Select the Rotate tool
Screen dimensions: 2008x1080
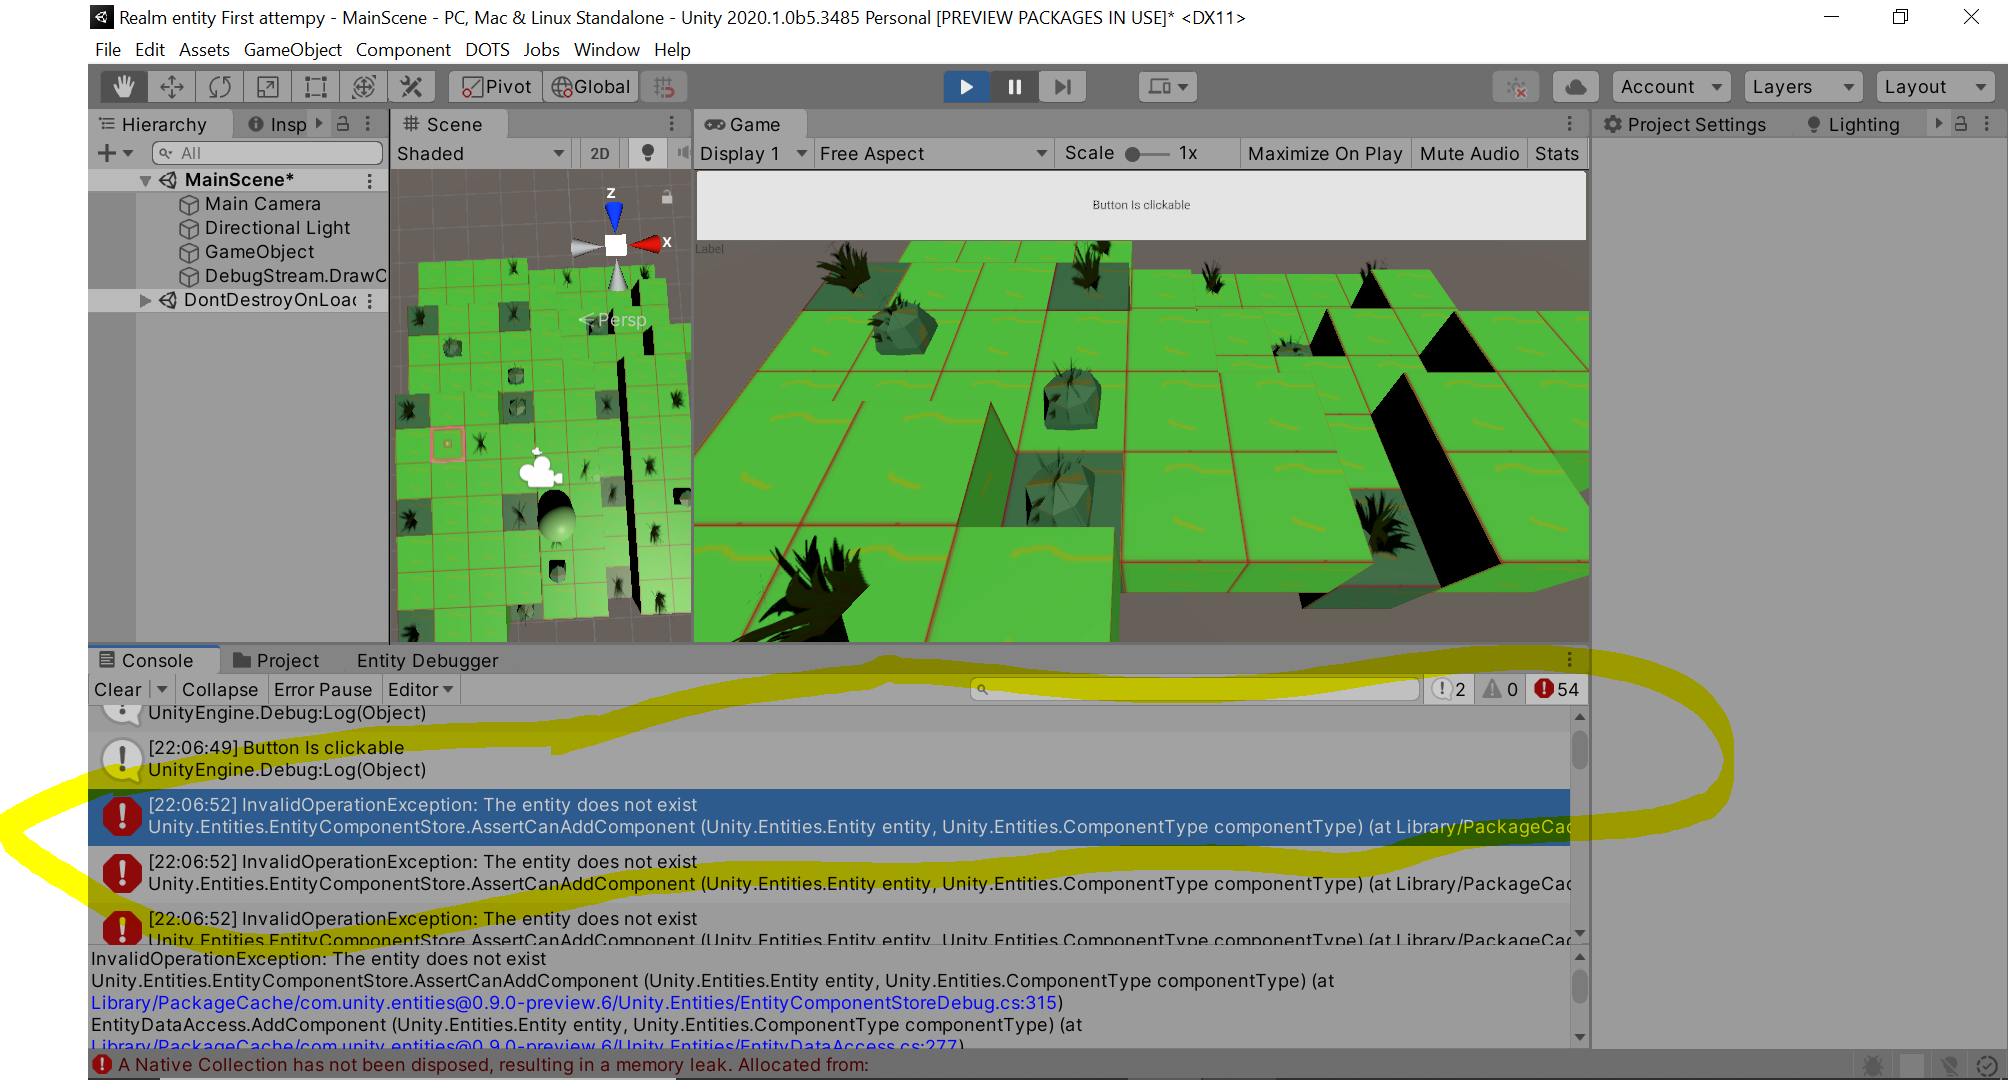coord(218,86)
